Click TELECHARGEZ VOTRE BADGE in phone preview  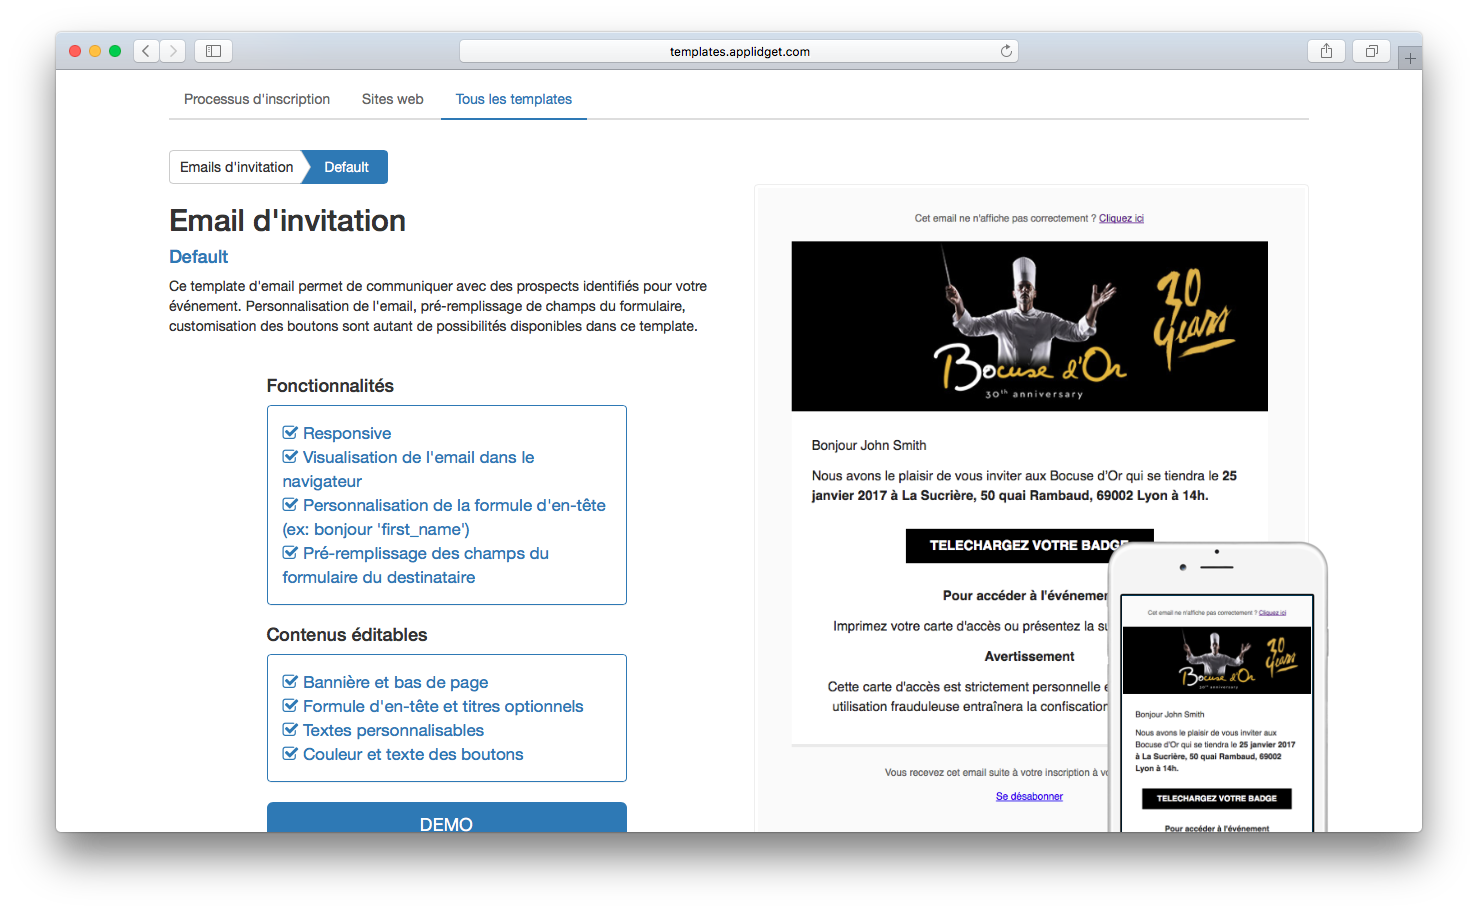point(1217,798)
